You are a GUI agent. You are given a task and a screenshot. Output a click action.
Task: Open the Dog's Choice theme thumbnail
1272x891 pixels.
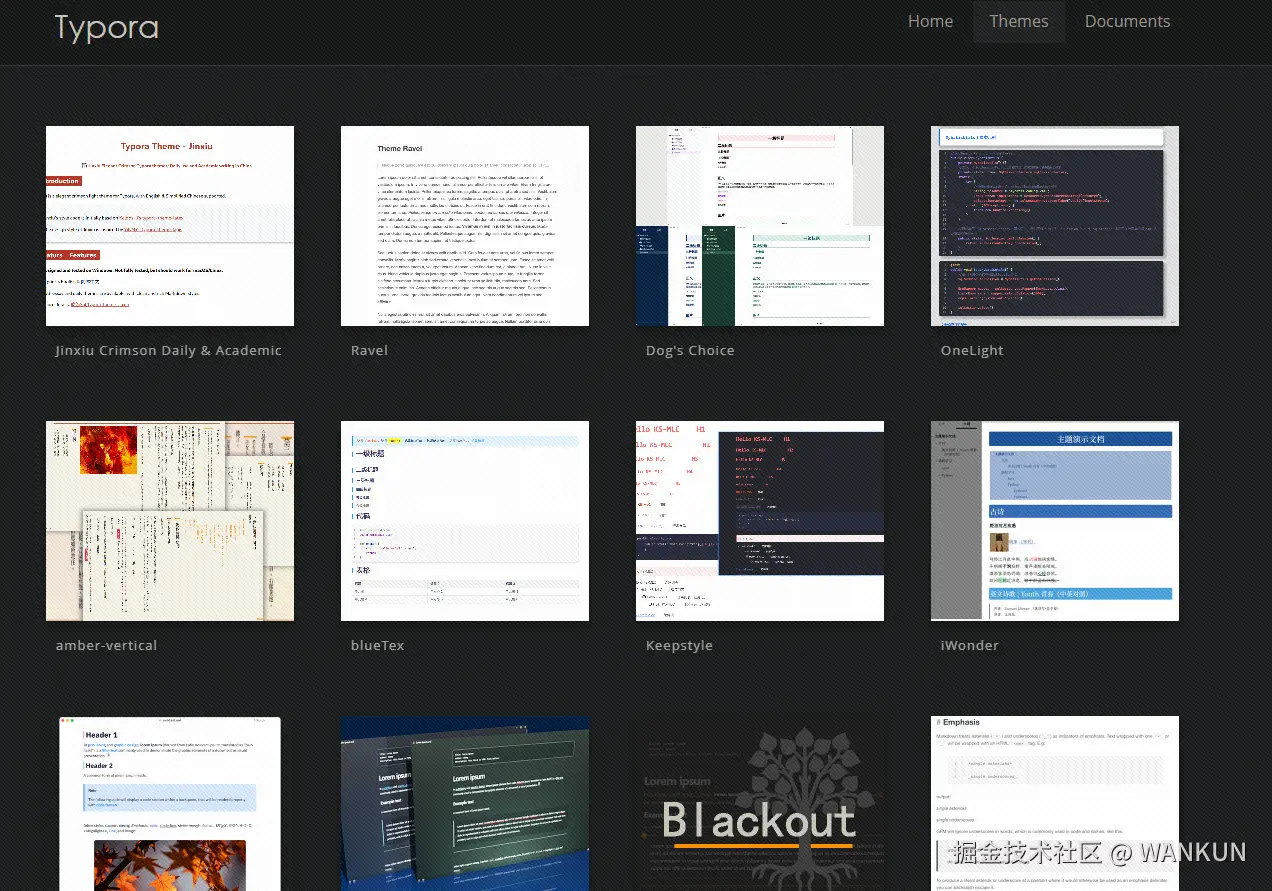coord(760,226)
